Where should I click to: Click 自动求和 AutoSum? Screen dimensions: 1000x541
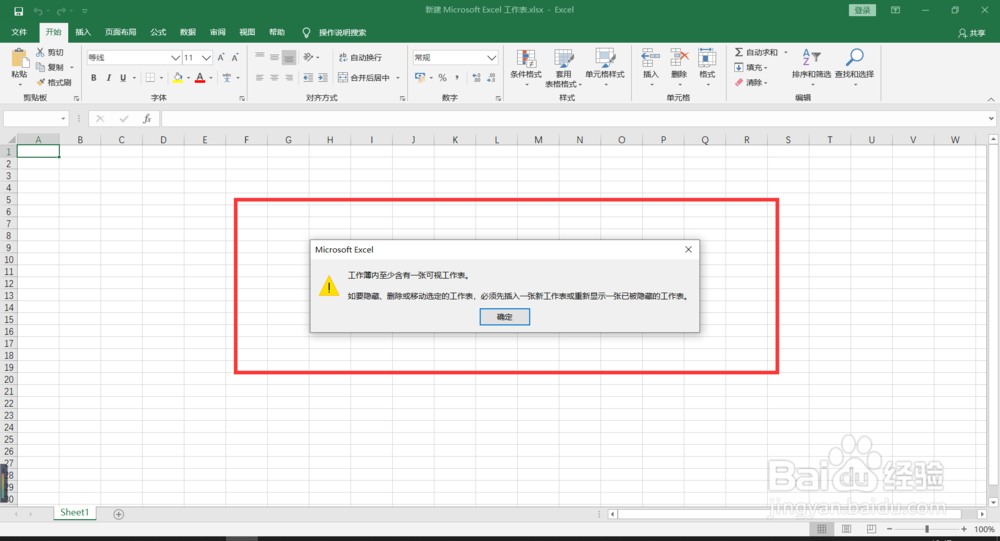(x=756, y=52)
